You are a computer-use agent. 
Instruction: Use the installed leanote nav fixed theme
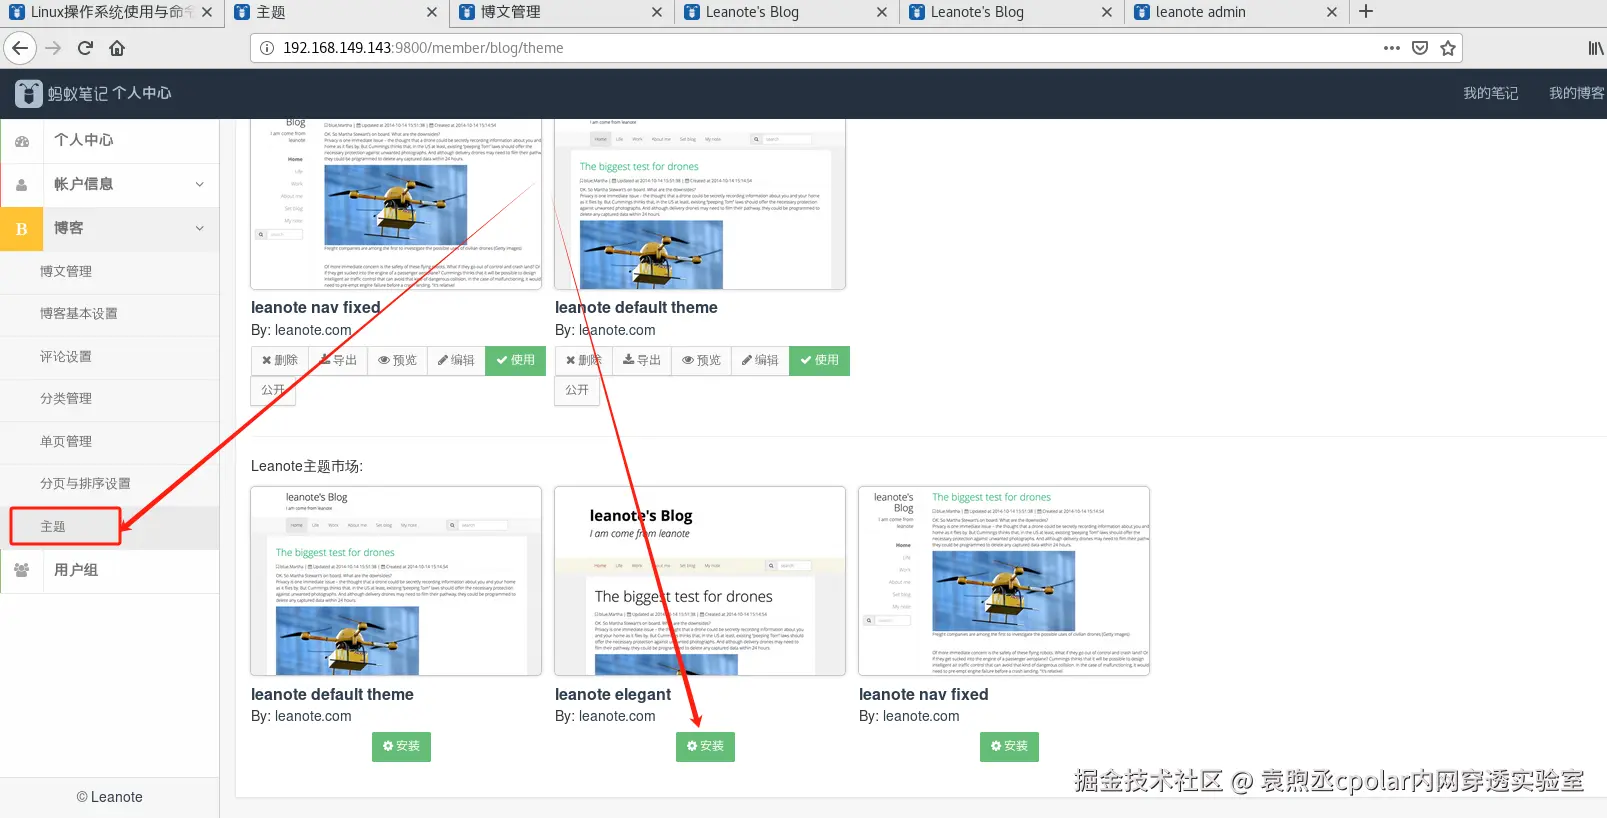point(515,360)
